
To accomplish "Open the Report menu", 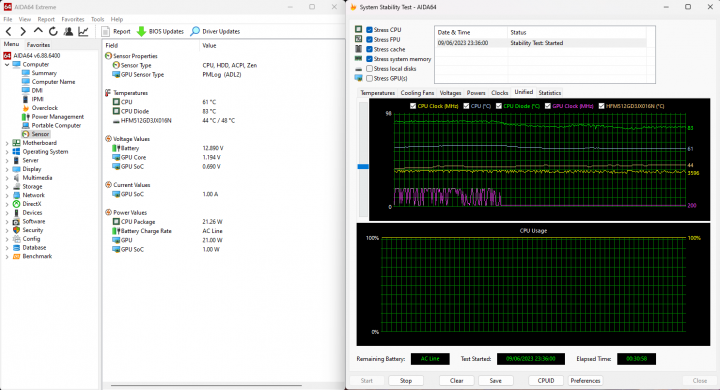I will 46,19.
